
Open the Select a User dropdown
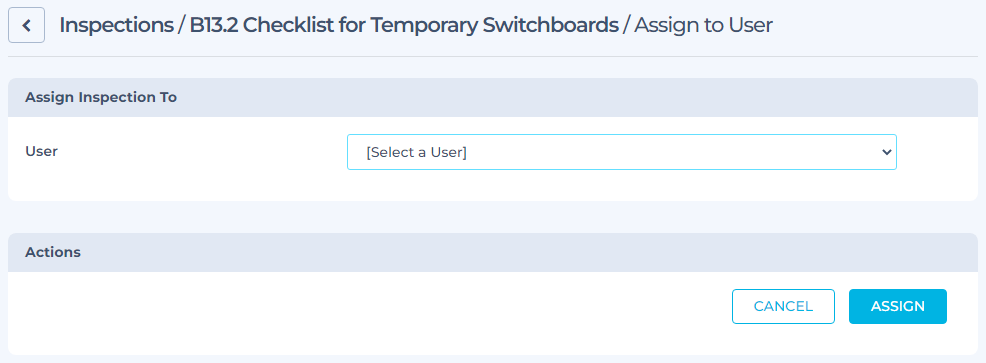(621, 152)
